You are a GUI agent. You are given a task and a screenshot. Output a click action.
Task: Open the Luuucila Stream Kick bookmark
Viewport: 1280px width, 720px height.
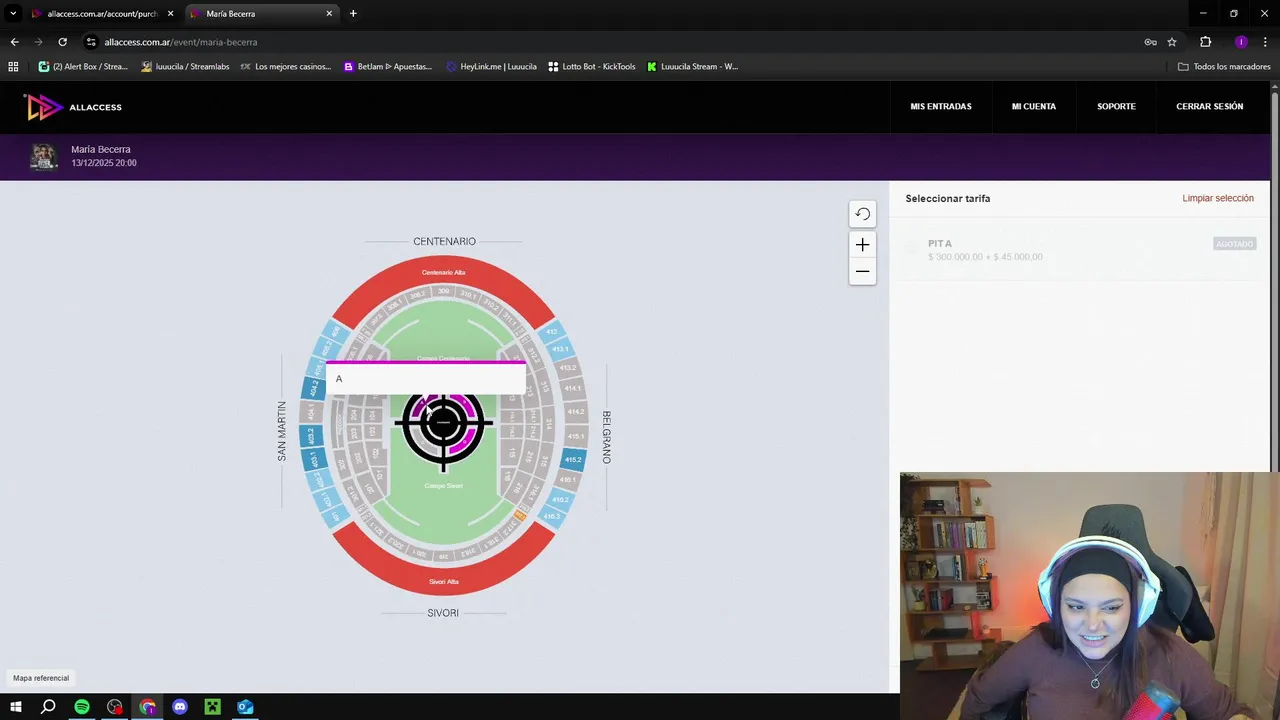coord(692,66)
